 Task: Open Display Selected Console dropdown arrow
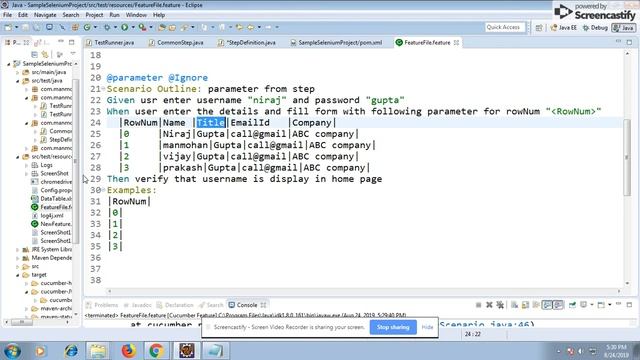click(592, 305)
